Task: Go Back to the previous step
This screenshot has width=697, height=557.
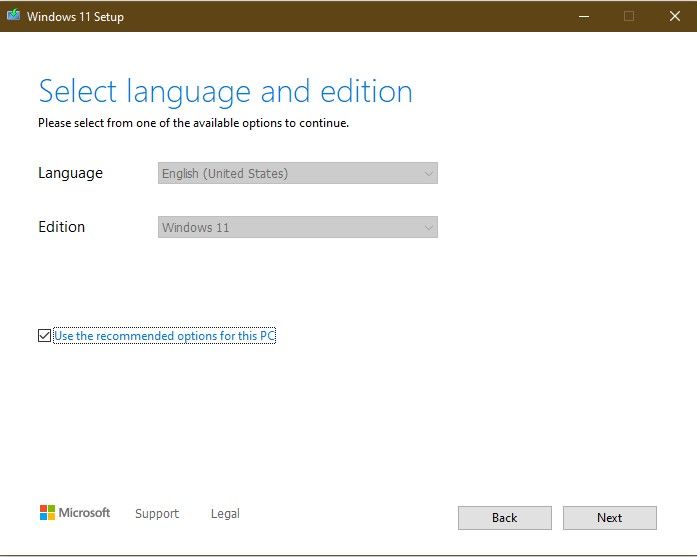Action: (505, 518)
